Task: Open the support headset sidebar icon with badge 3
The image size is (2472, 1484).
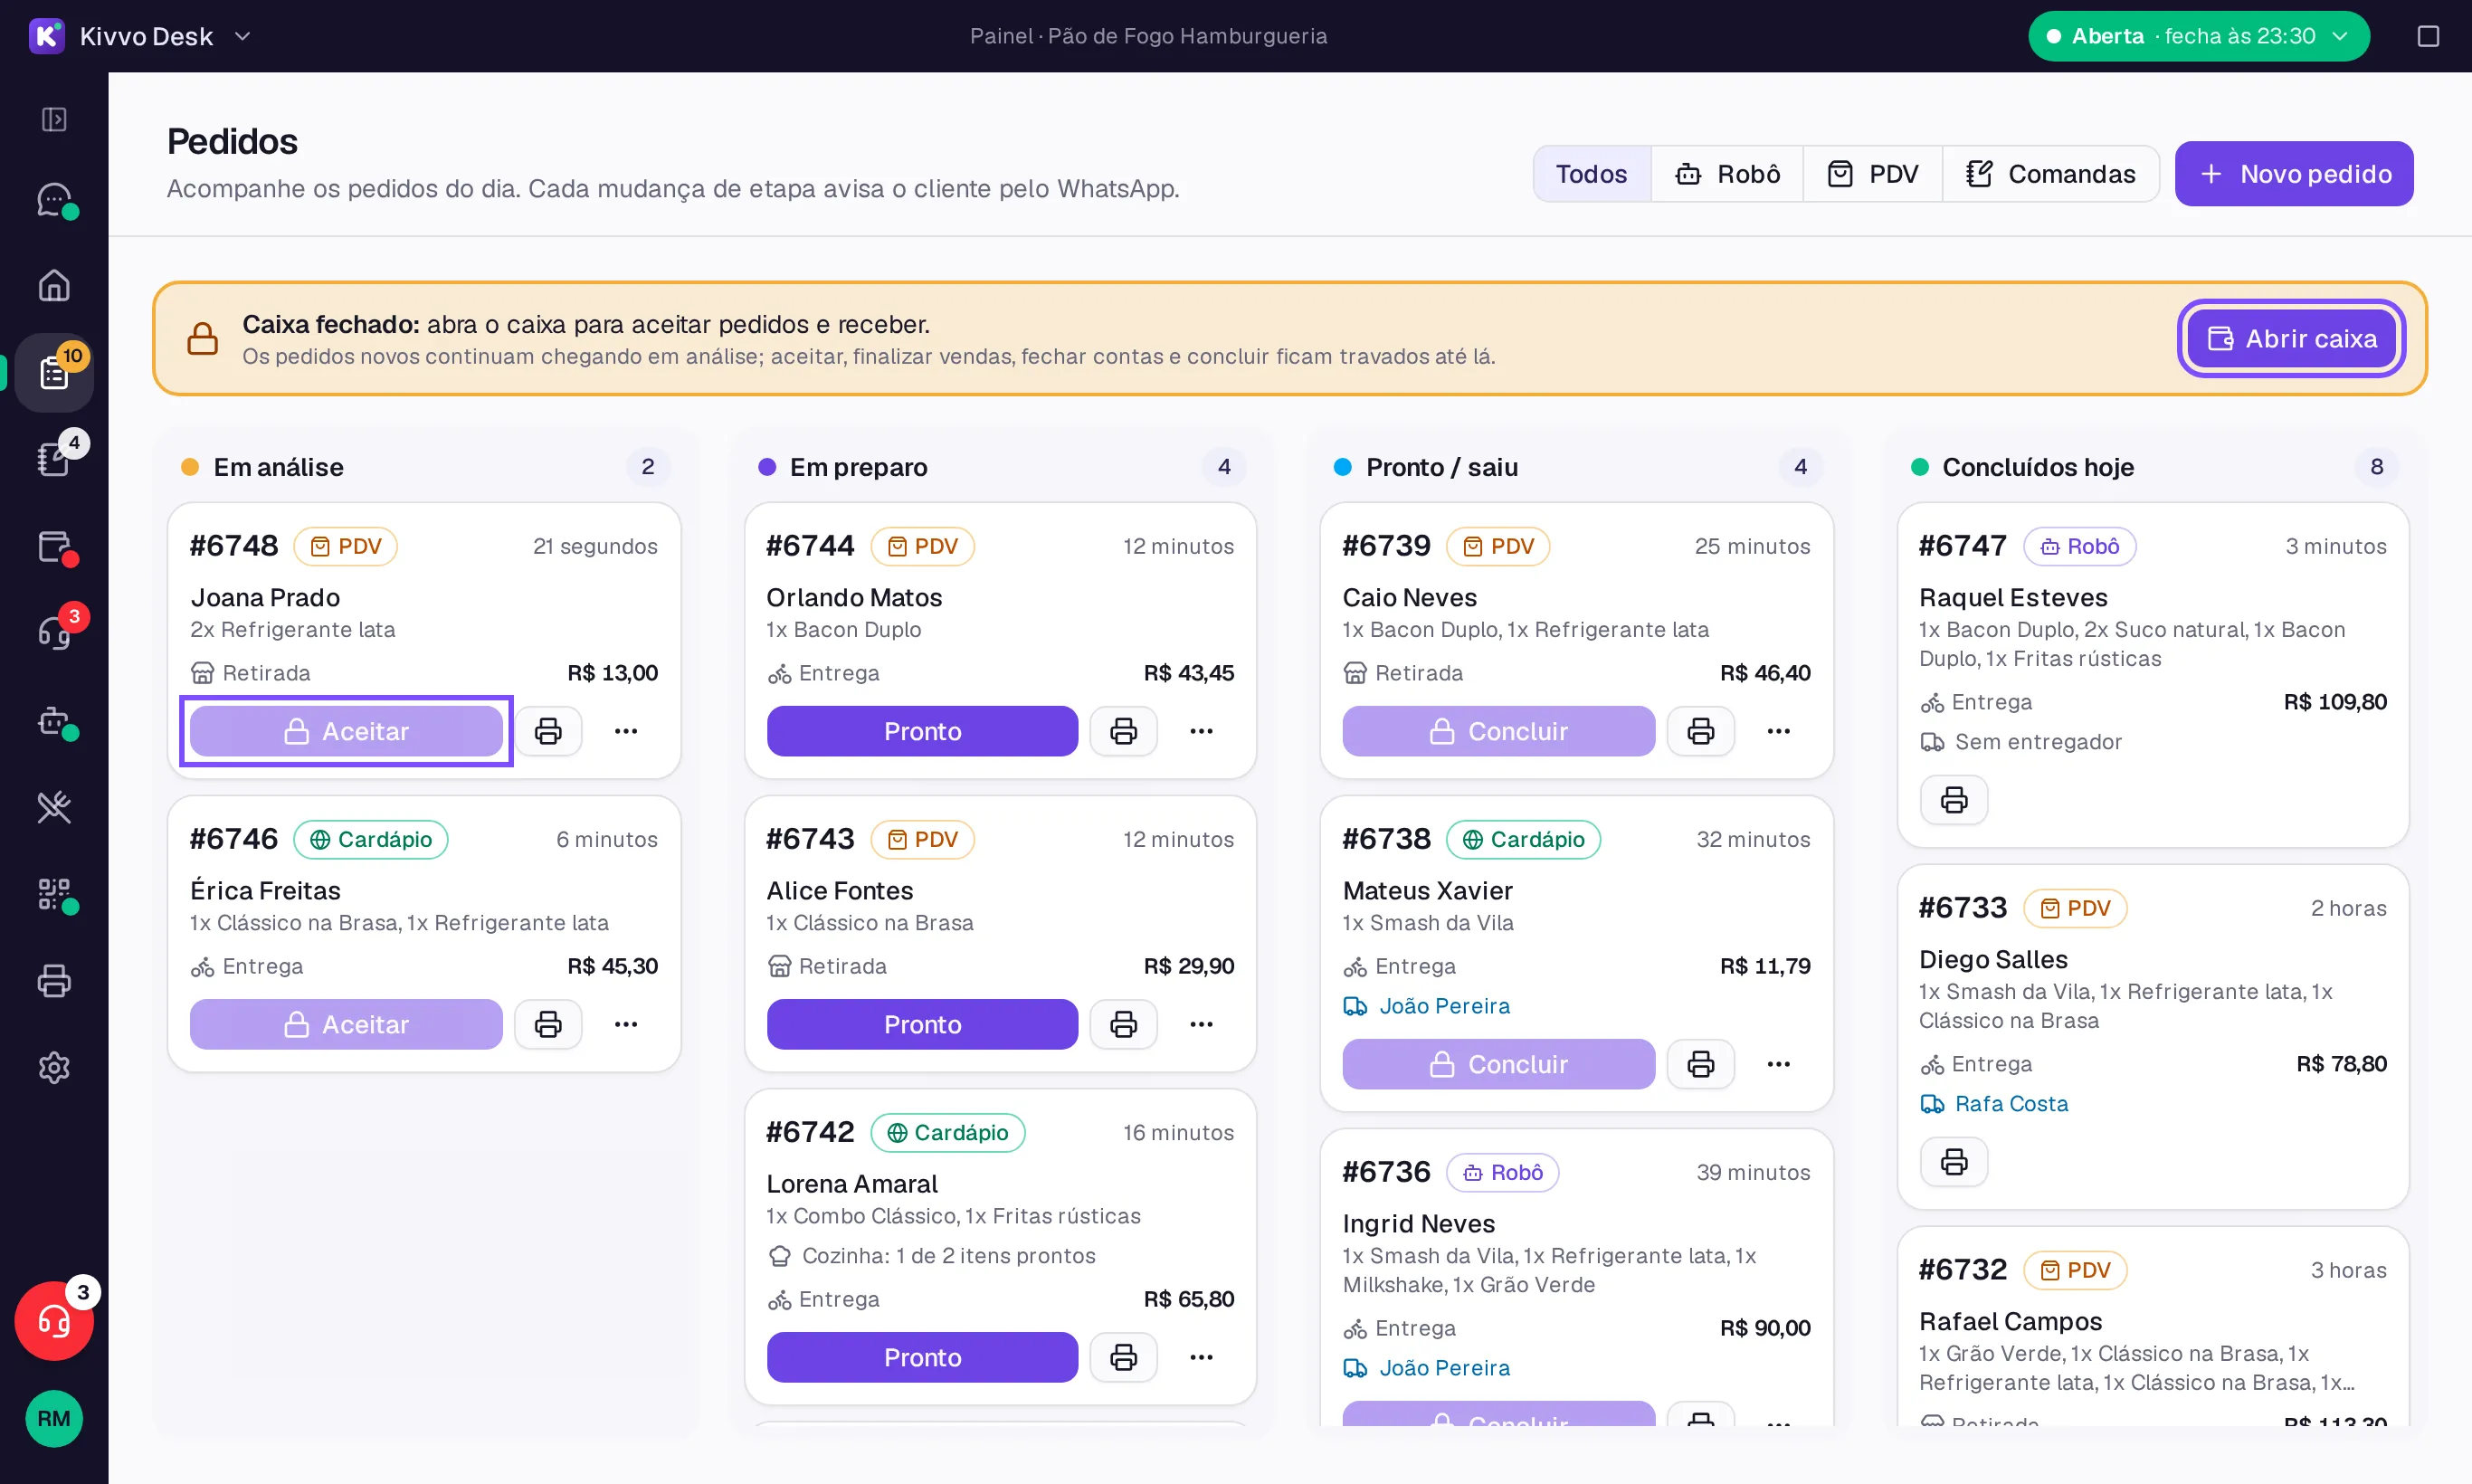Action: [x=54, y=633]
